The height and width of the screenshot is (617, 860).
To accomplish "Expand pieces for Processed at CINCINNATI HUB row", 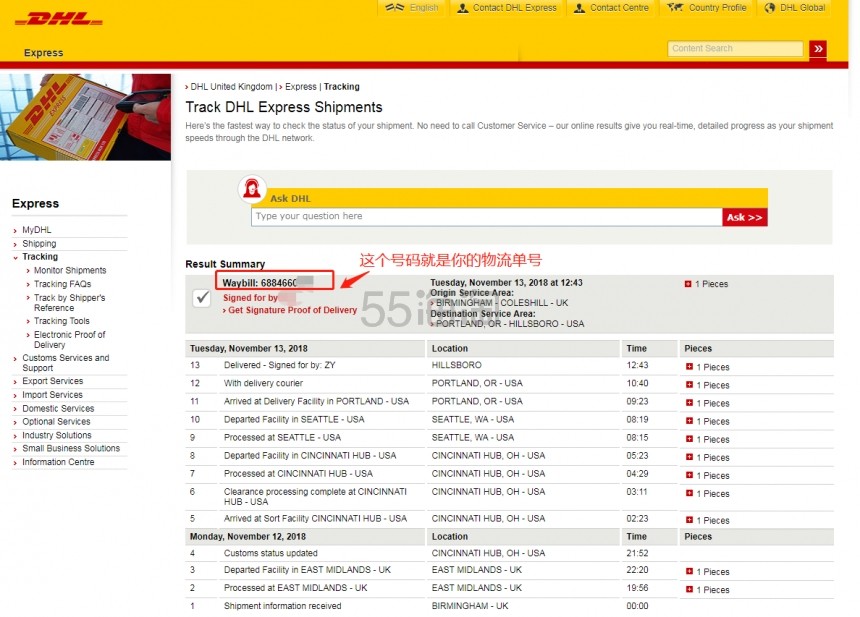I will tap(689, 475).
